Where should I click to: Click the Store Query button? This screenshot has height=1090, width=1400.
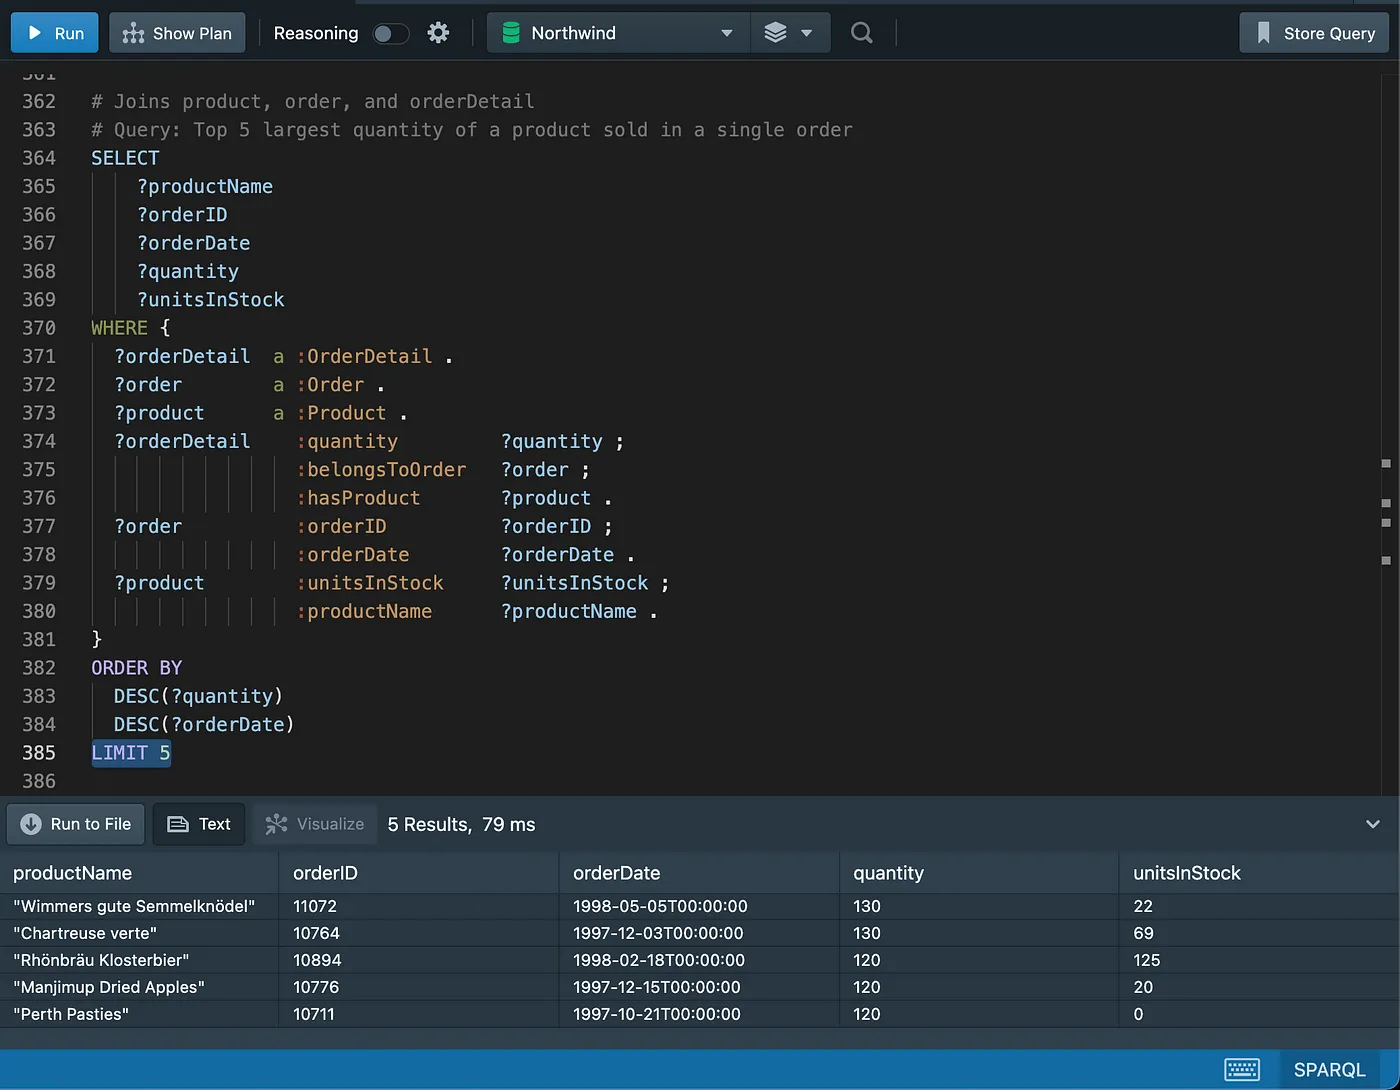(x=1315, y=33)
